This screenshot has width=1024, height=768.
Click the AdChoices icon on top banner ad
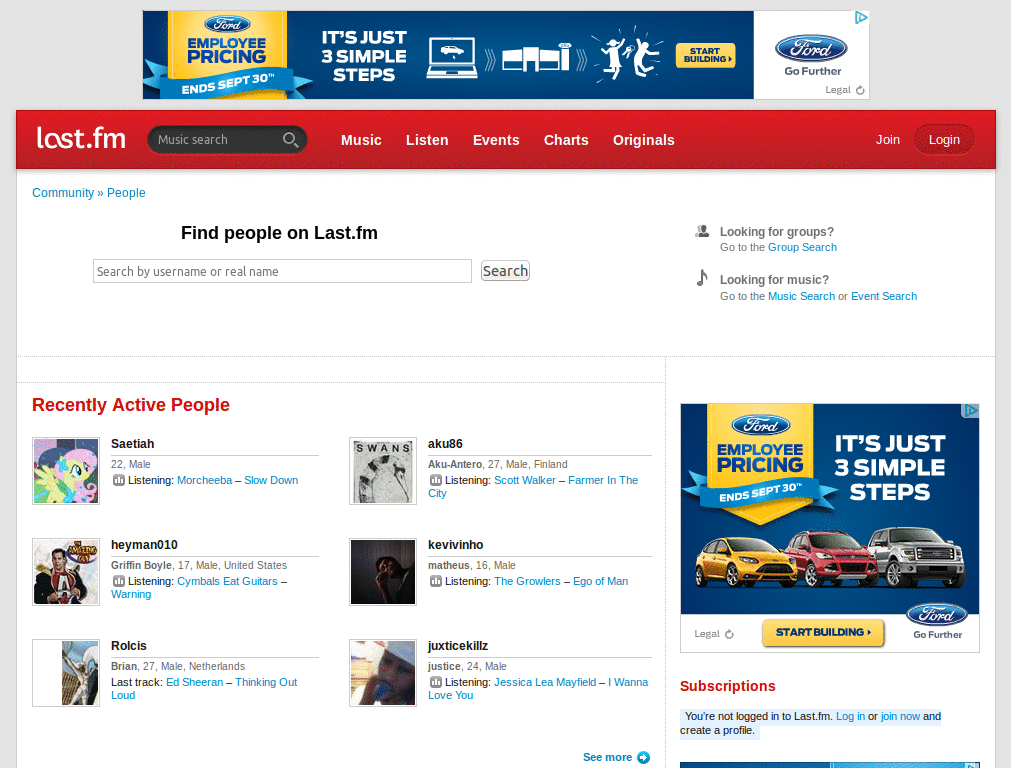(861, 18)
